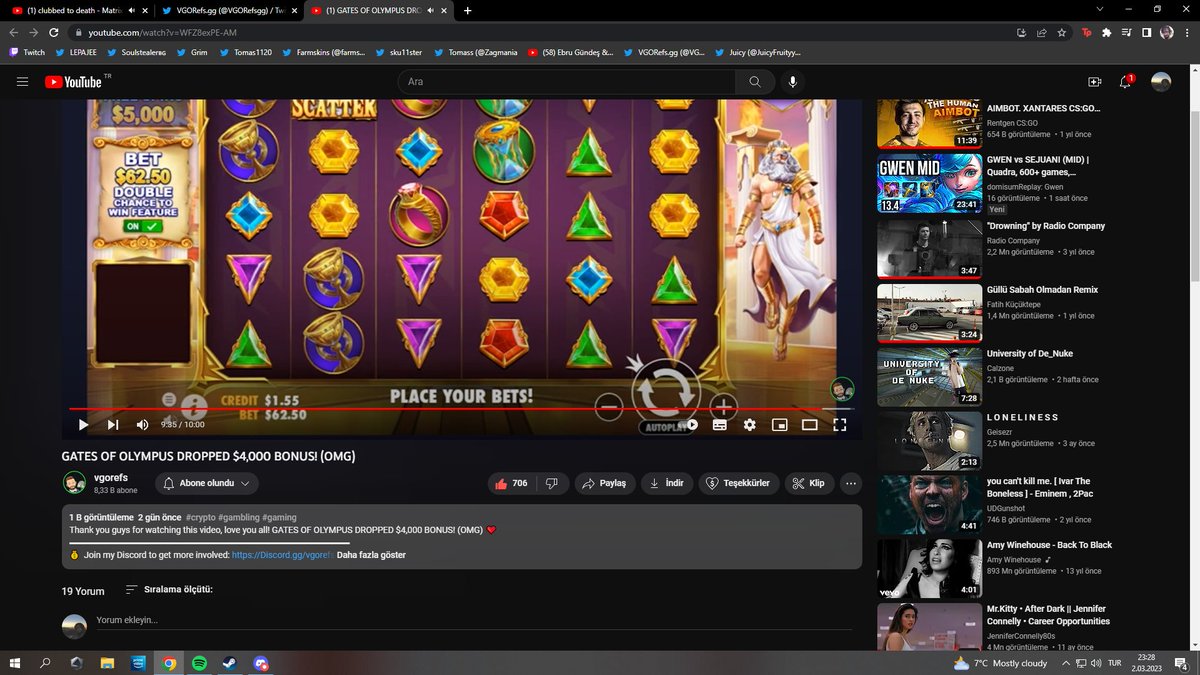Open the Sıralama ölçütü sort dropdown
Viewport: 1200px width, 675px height.
click(x=169, y=590)
